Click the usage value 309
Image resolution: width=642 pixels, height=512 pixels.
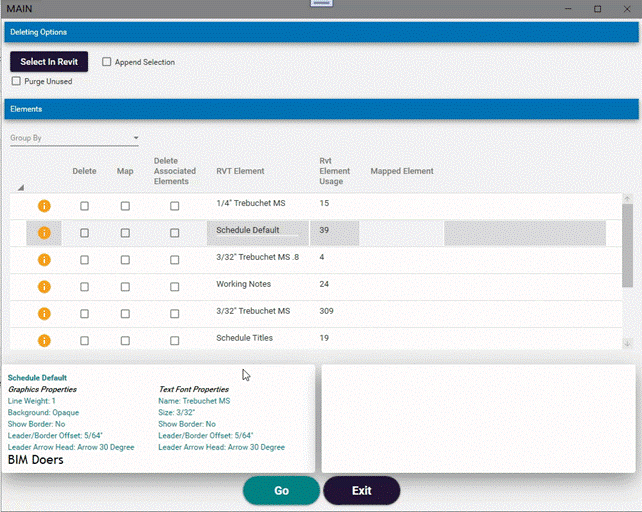point(326,311)
